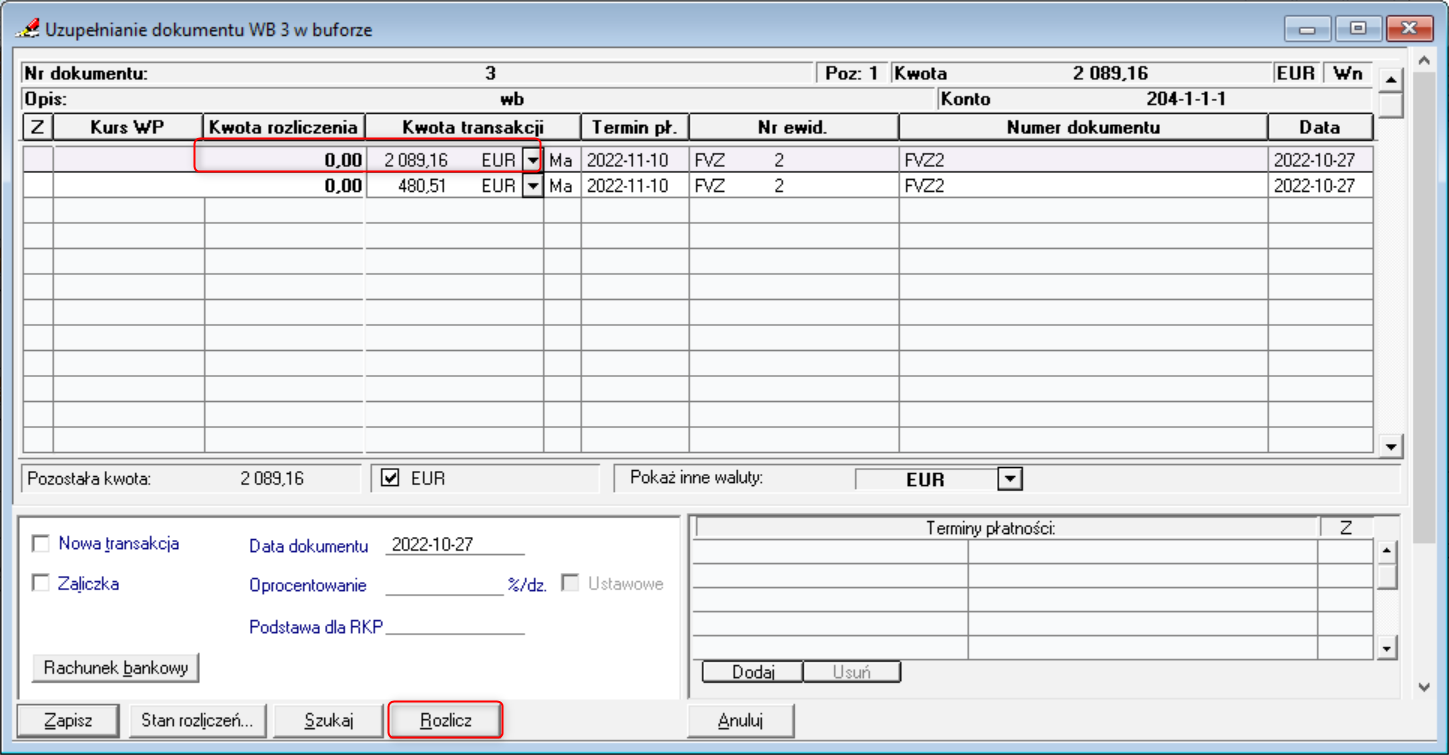
Task: Click the Data column header
Action: (1320, 127)
